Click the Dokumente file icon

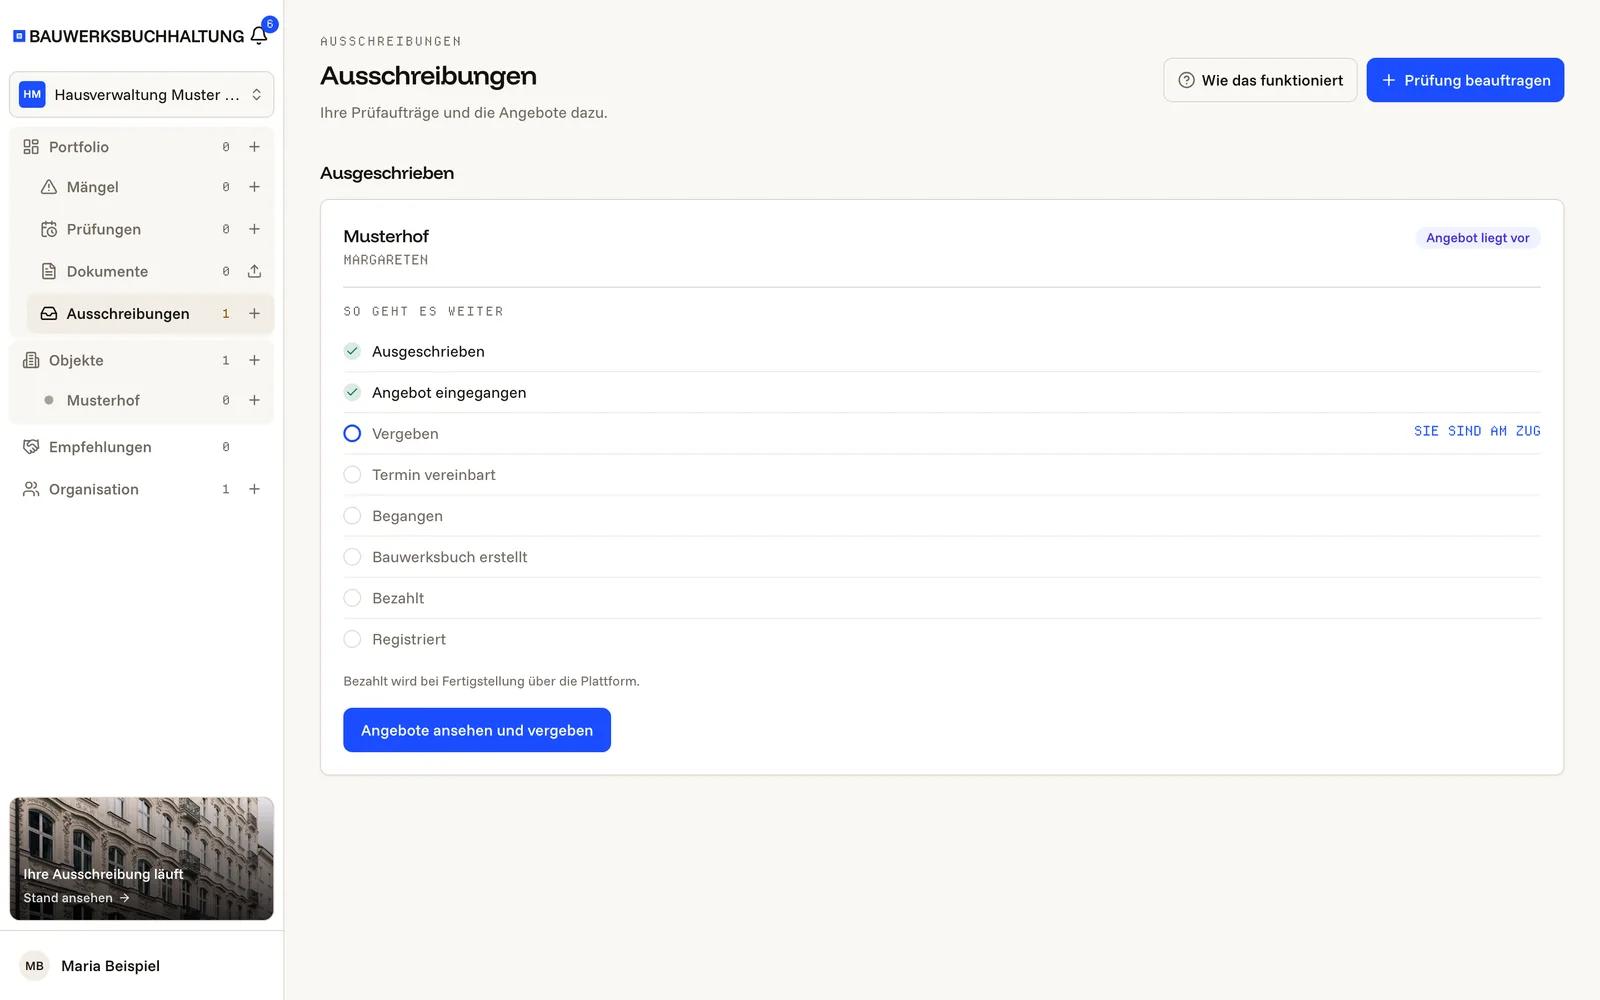click(49, 271)
